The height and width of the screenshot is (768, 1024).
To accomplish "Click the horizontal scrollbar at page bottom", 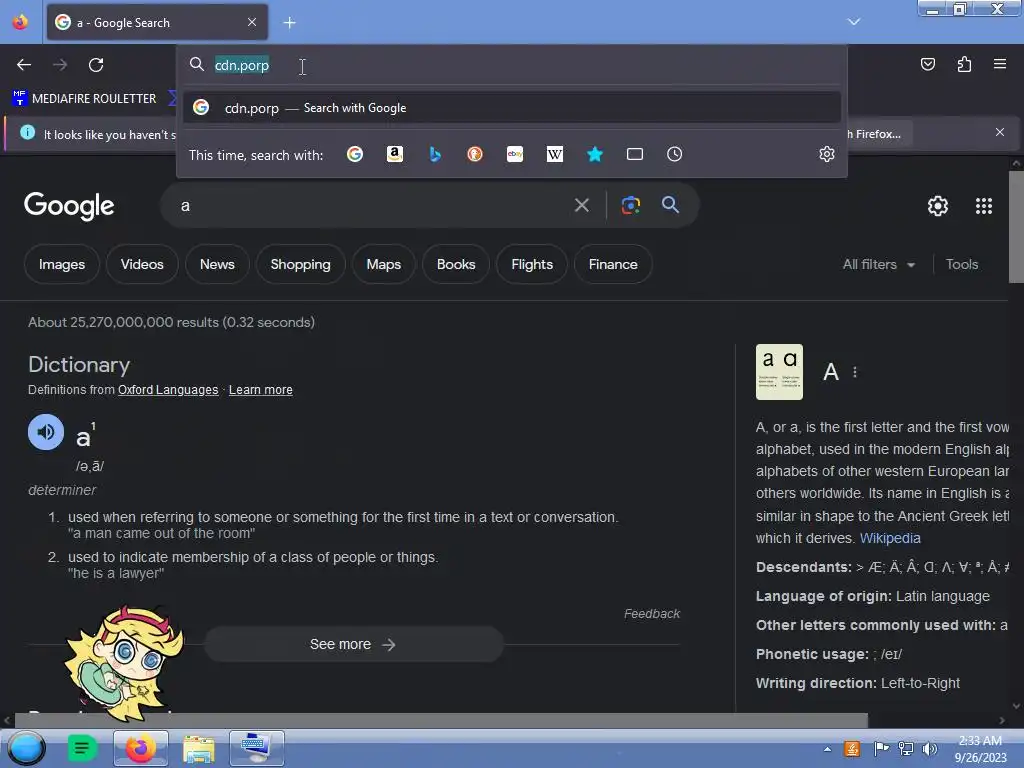I will [x=441, y=720].
